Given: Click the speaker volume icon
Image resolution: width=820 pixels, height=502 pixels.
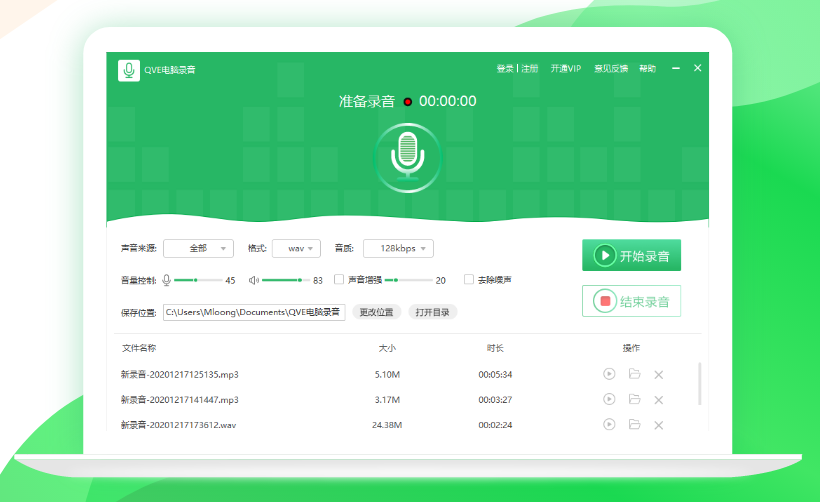Looking at the screenshot, I should click(x=254, y=280).
